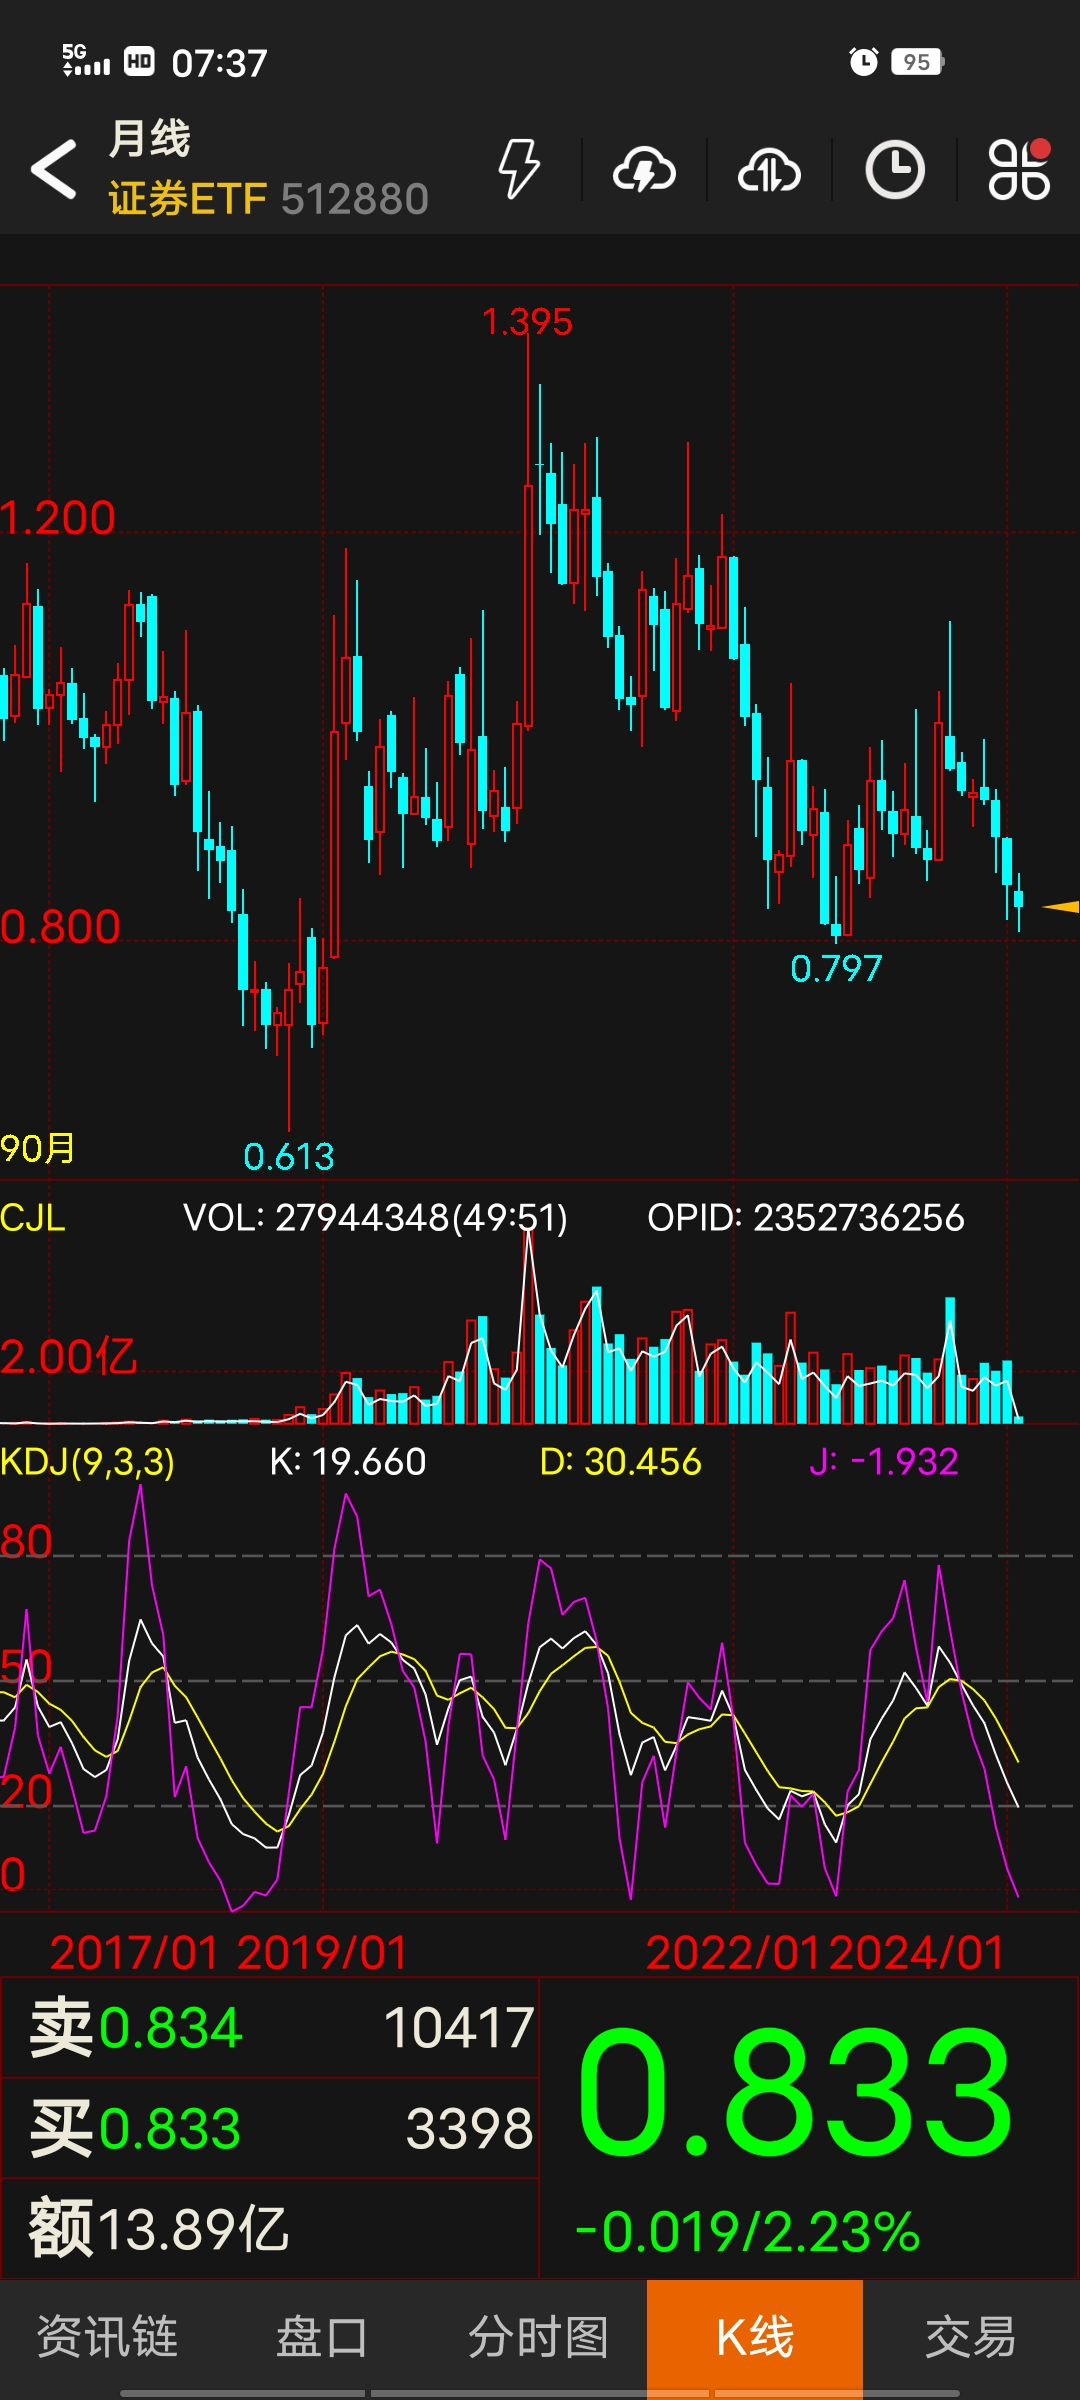Tap the cloud sync arrows icon

point(769,169)
